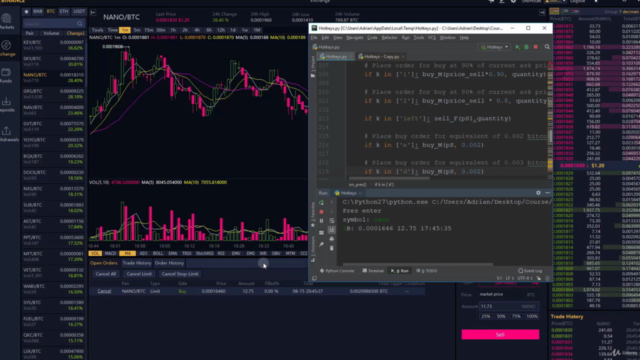Screen dimensions: 640x360
Task: Click the pink Sell button
Action: point(500,334)
